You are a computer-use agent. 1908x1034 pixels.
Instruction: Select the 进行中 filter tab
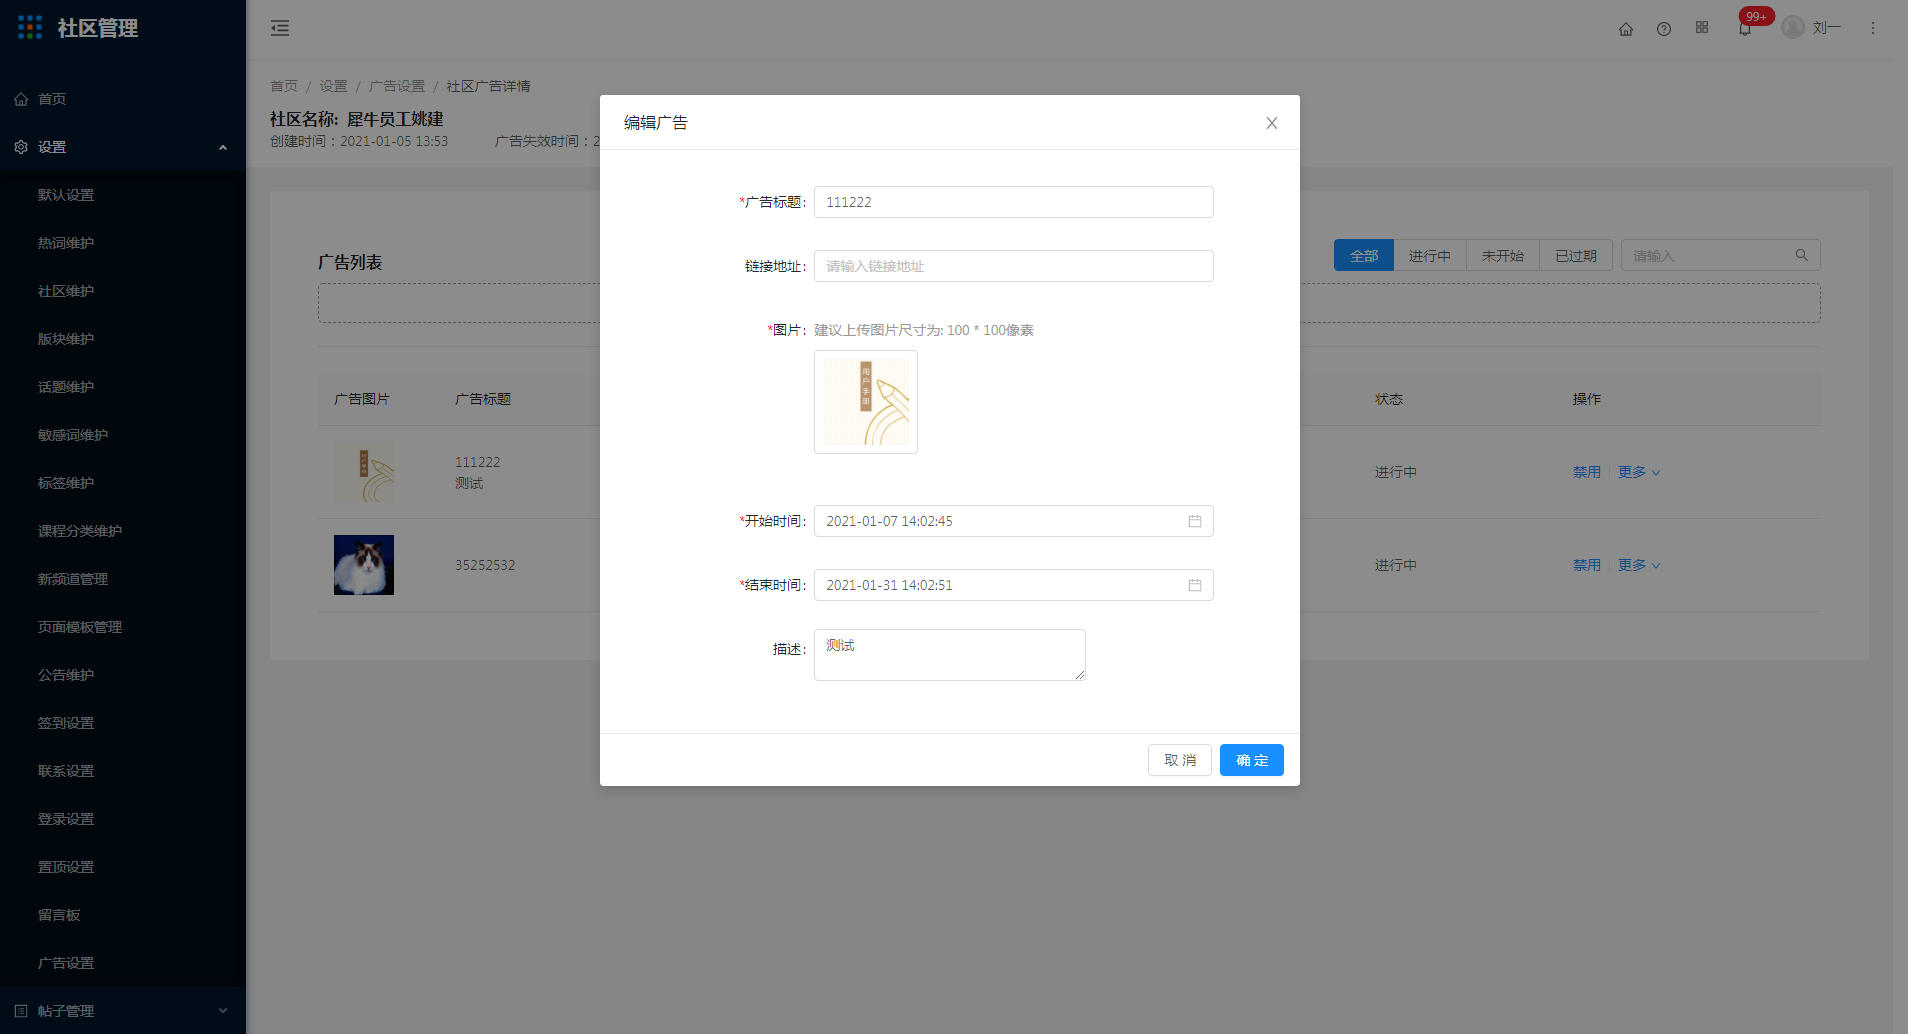tap(1430, 256)
